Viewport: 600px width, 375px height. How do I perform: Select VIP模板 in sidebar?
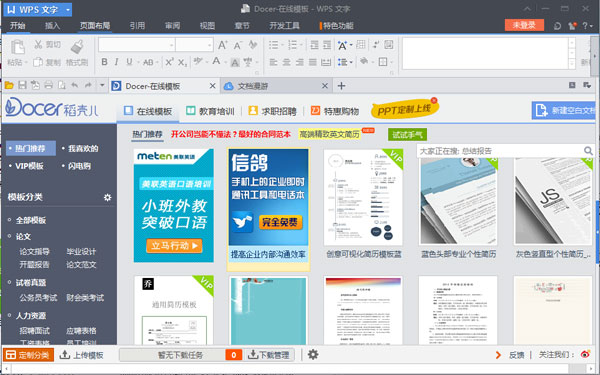point(29,166)
